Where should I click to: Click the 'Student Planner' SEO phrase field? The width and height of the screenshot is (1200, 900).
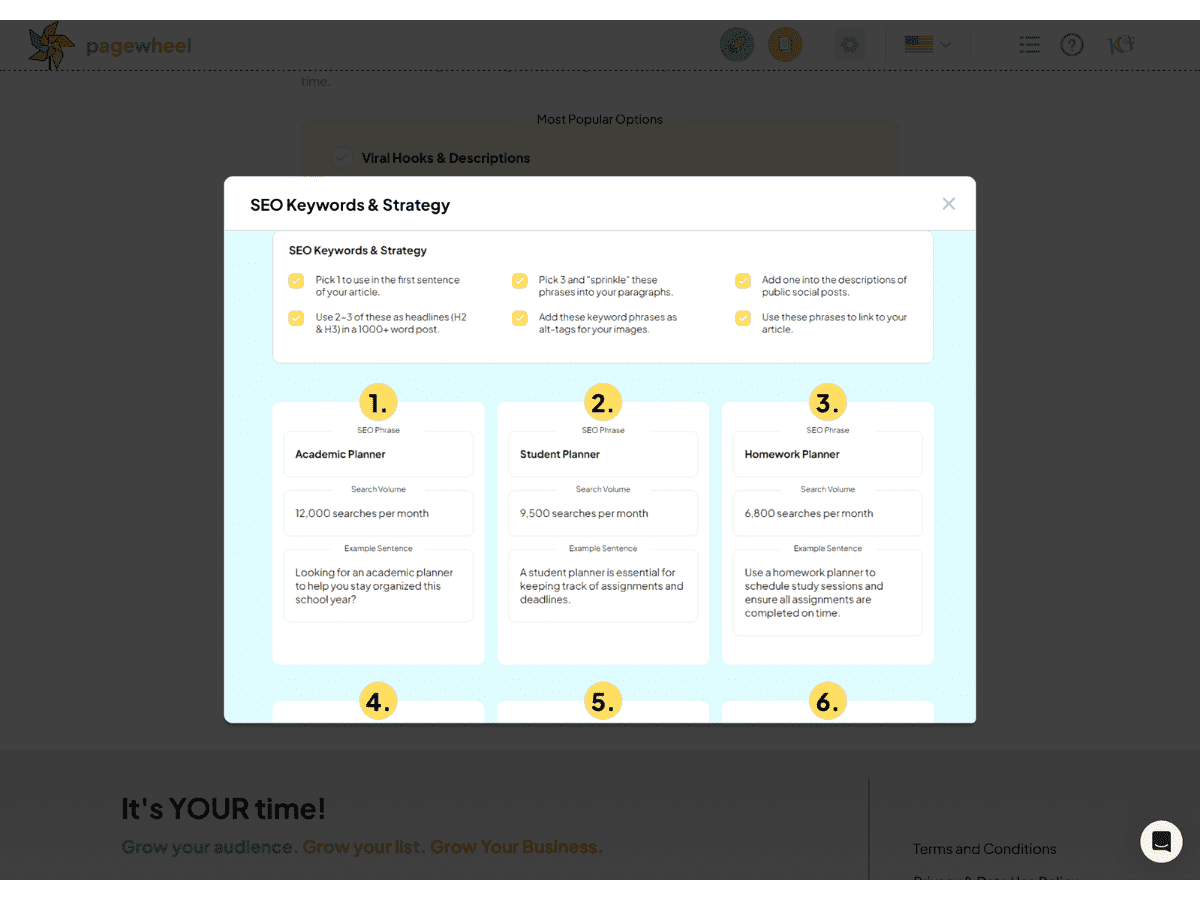[603, 454]
